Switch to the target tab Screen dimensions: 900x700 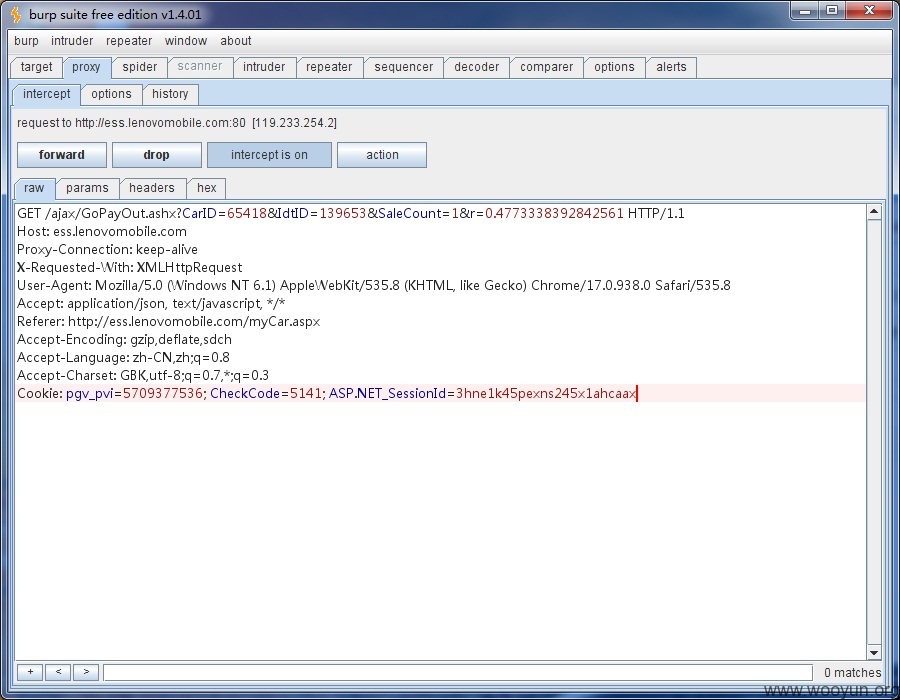36,67
